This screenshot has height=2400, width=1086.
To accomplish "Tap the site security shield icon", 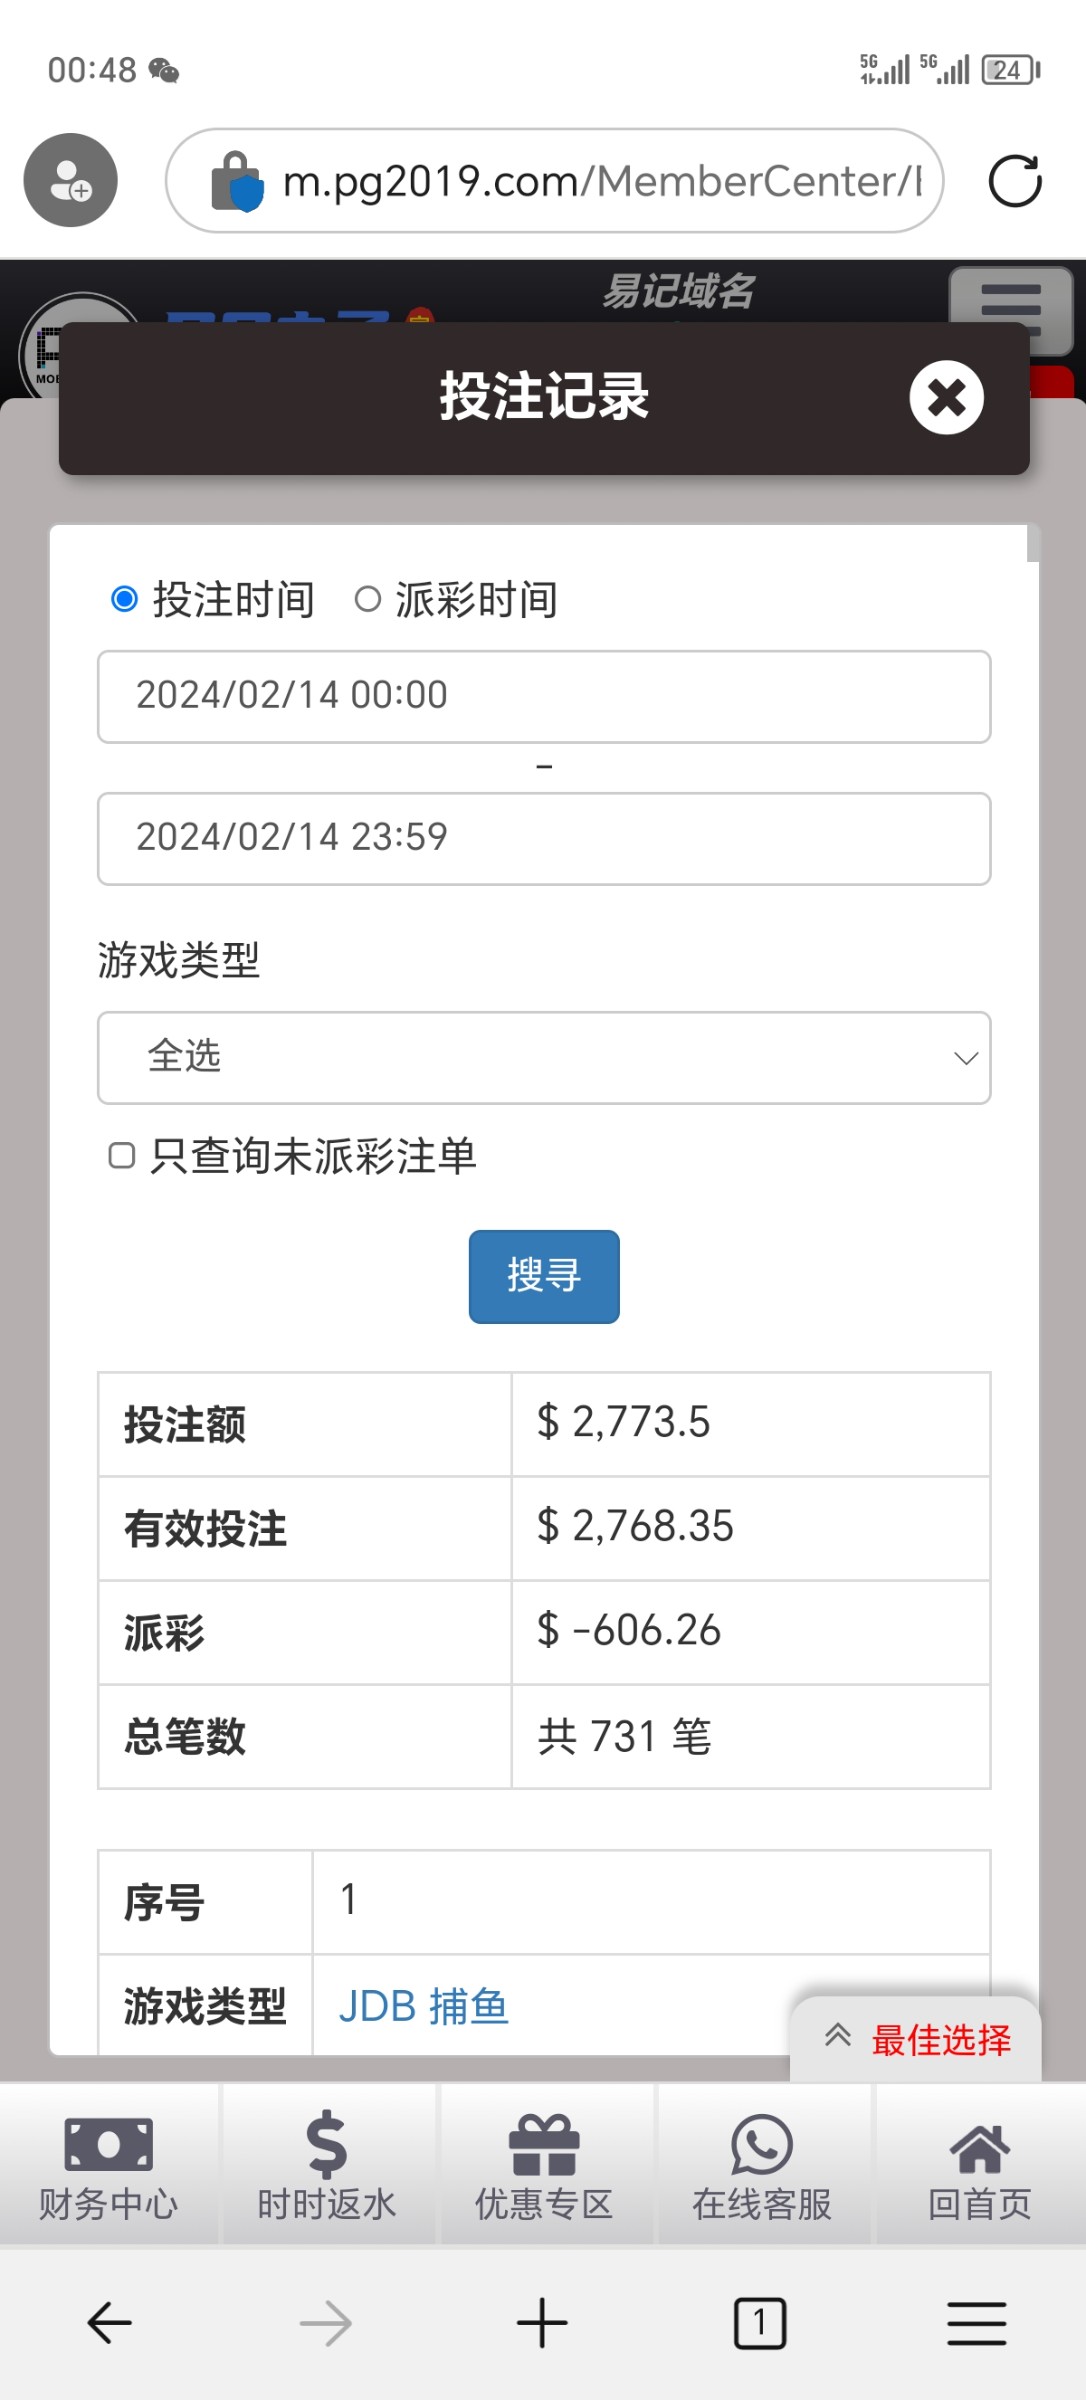I will click(x=238, y=182).
